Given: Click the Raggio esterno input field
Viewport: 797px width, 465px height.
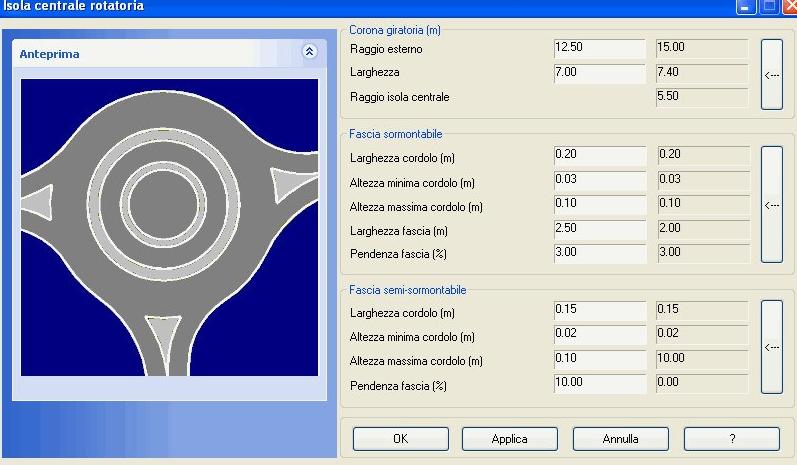Looking at the screenshot, I should tap(599, 48).
